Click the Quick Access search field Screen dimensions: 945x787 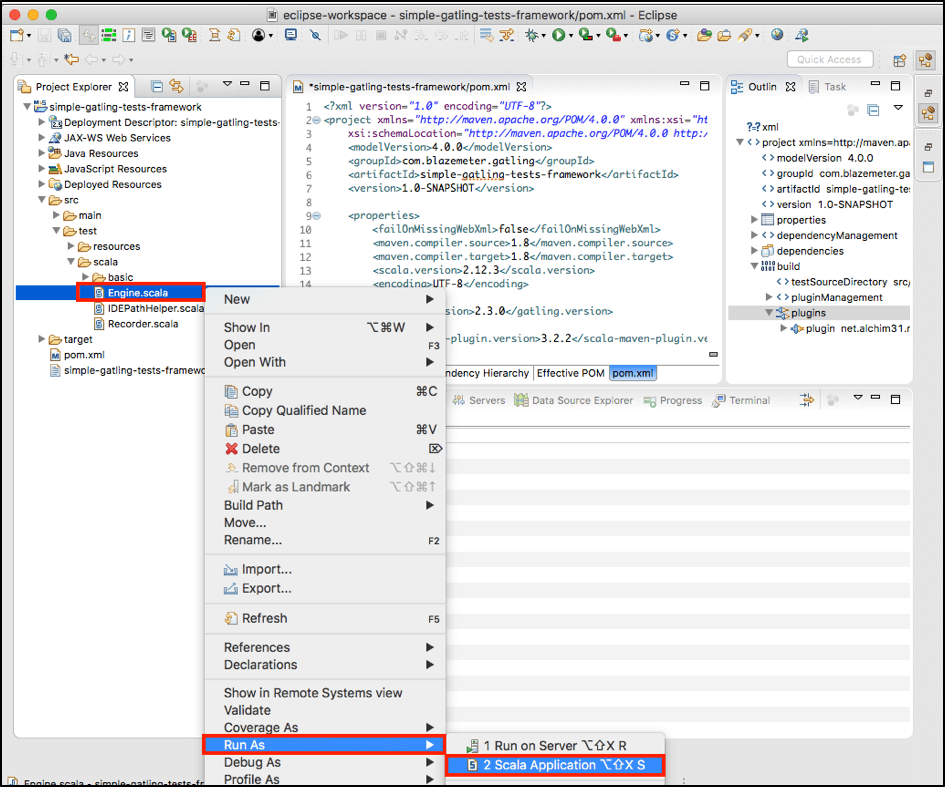click(830, 60)
